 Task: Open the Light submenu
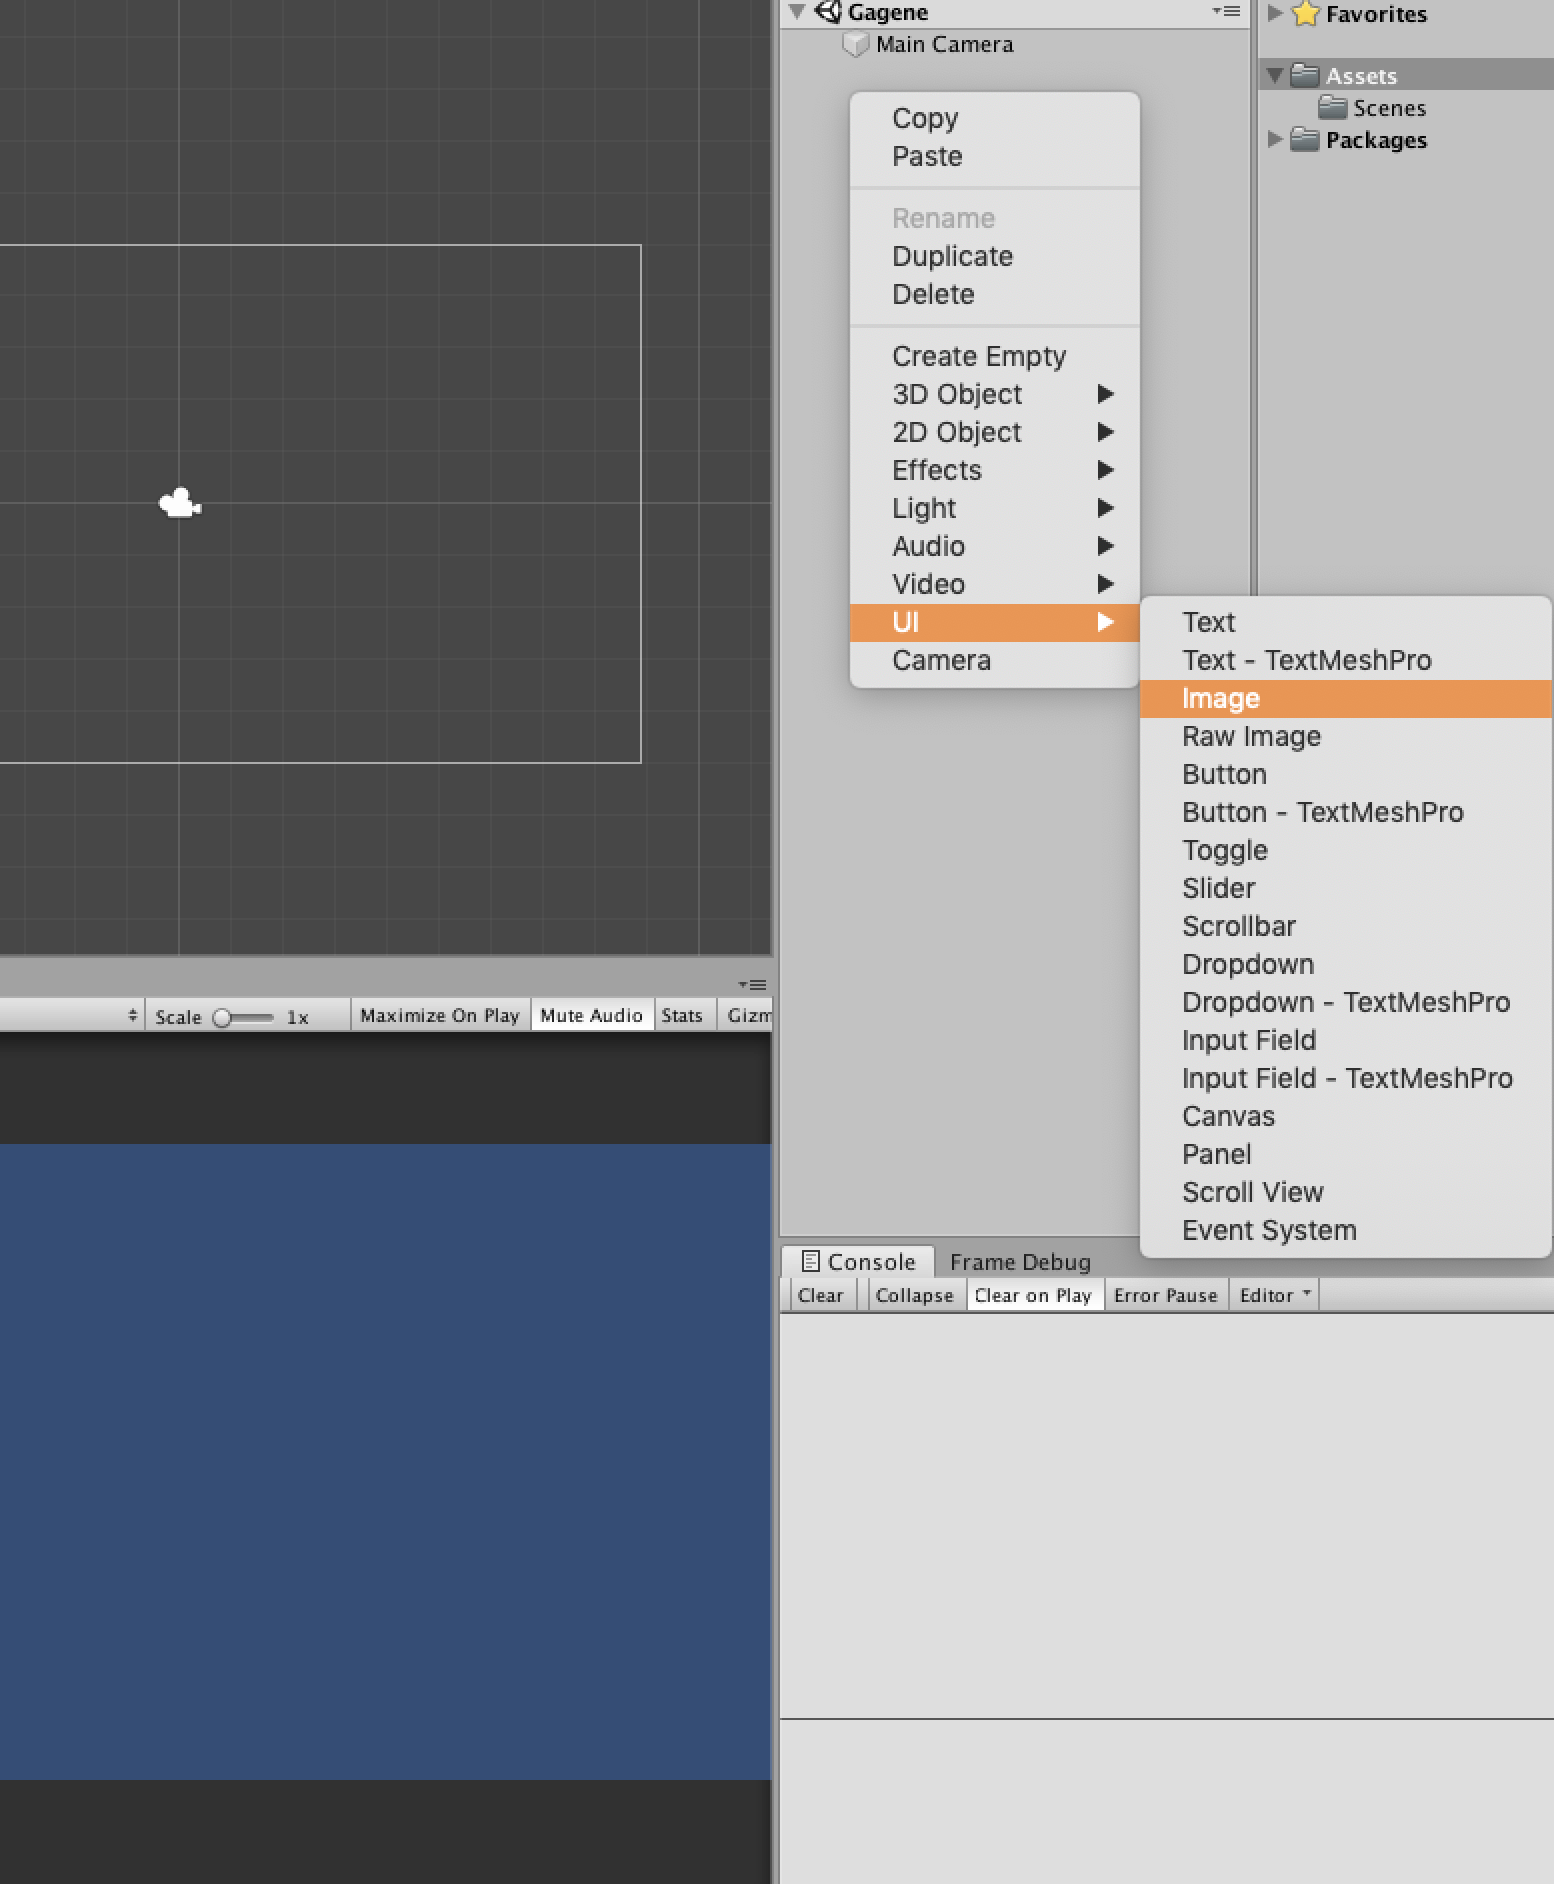(994, 508)
